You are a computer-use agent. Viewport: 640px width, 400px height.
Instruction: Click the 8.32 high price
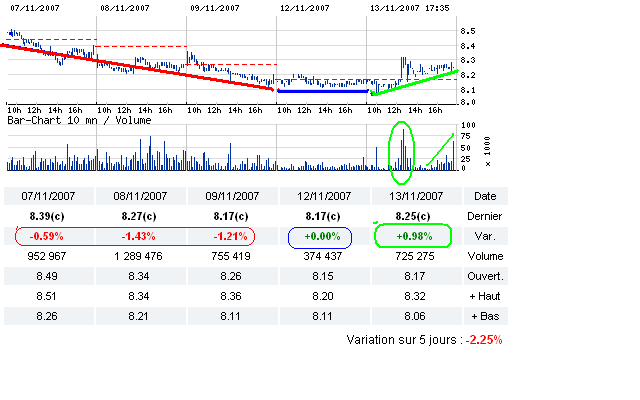click(415, 296)
